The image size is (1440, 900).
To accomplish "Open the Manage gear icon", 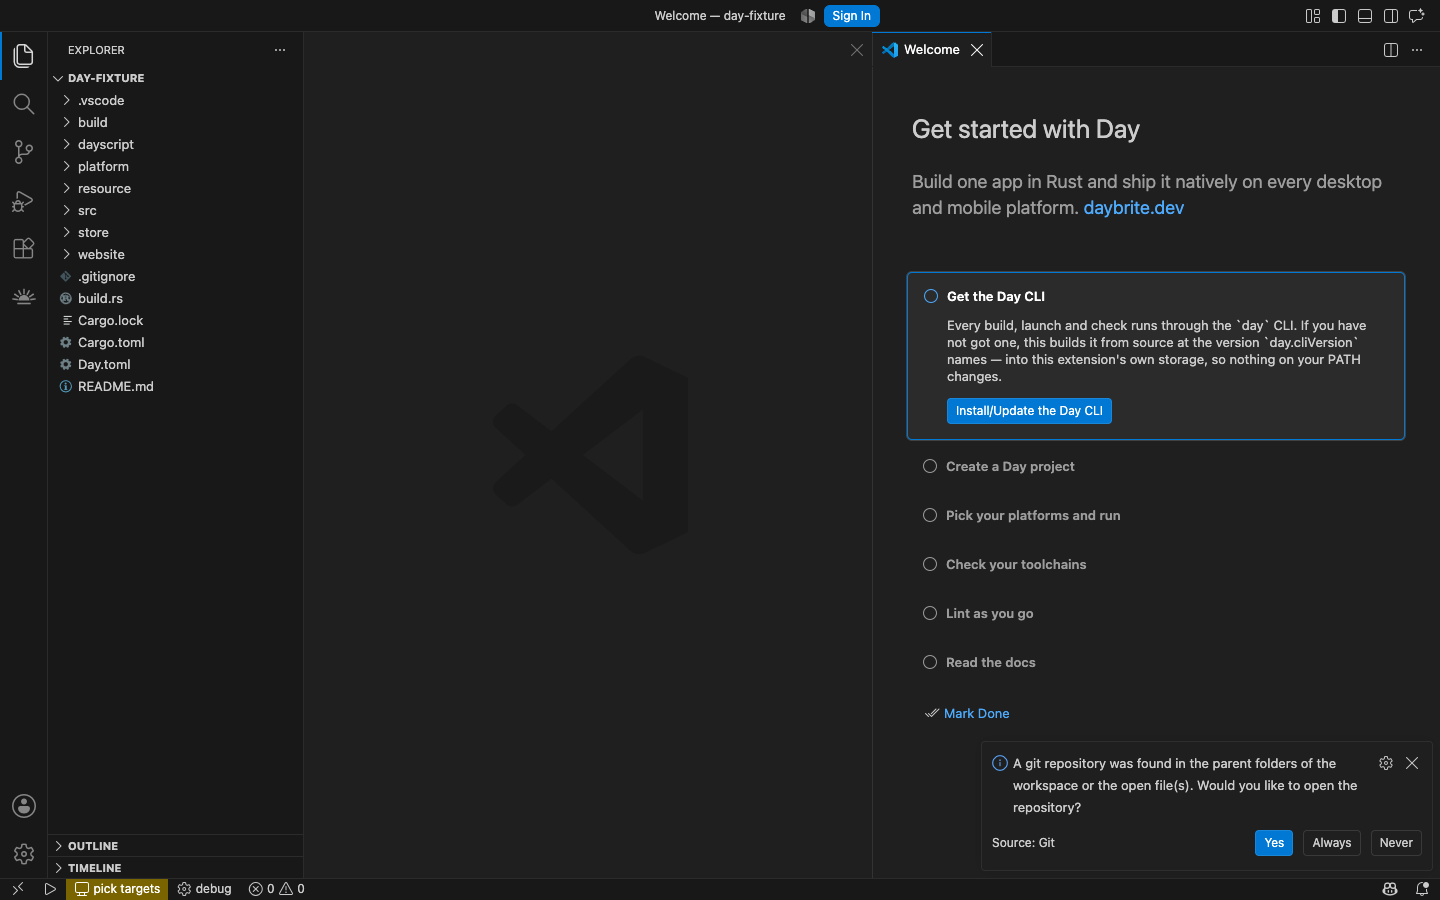I will (24, 854).
